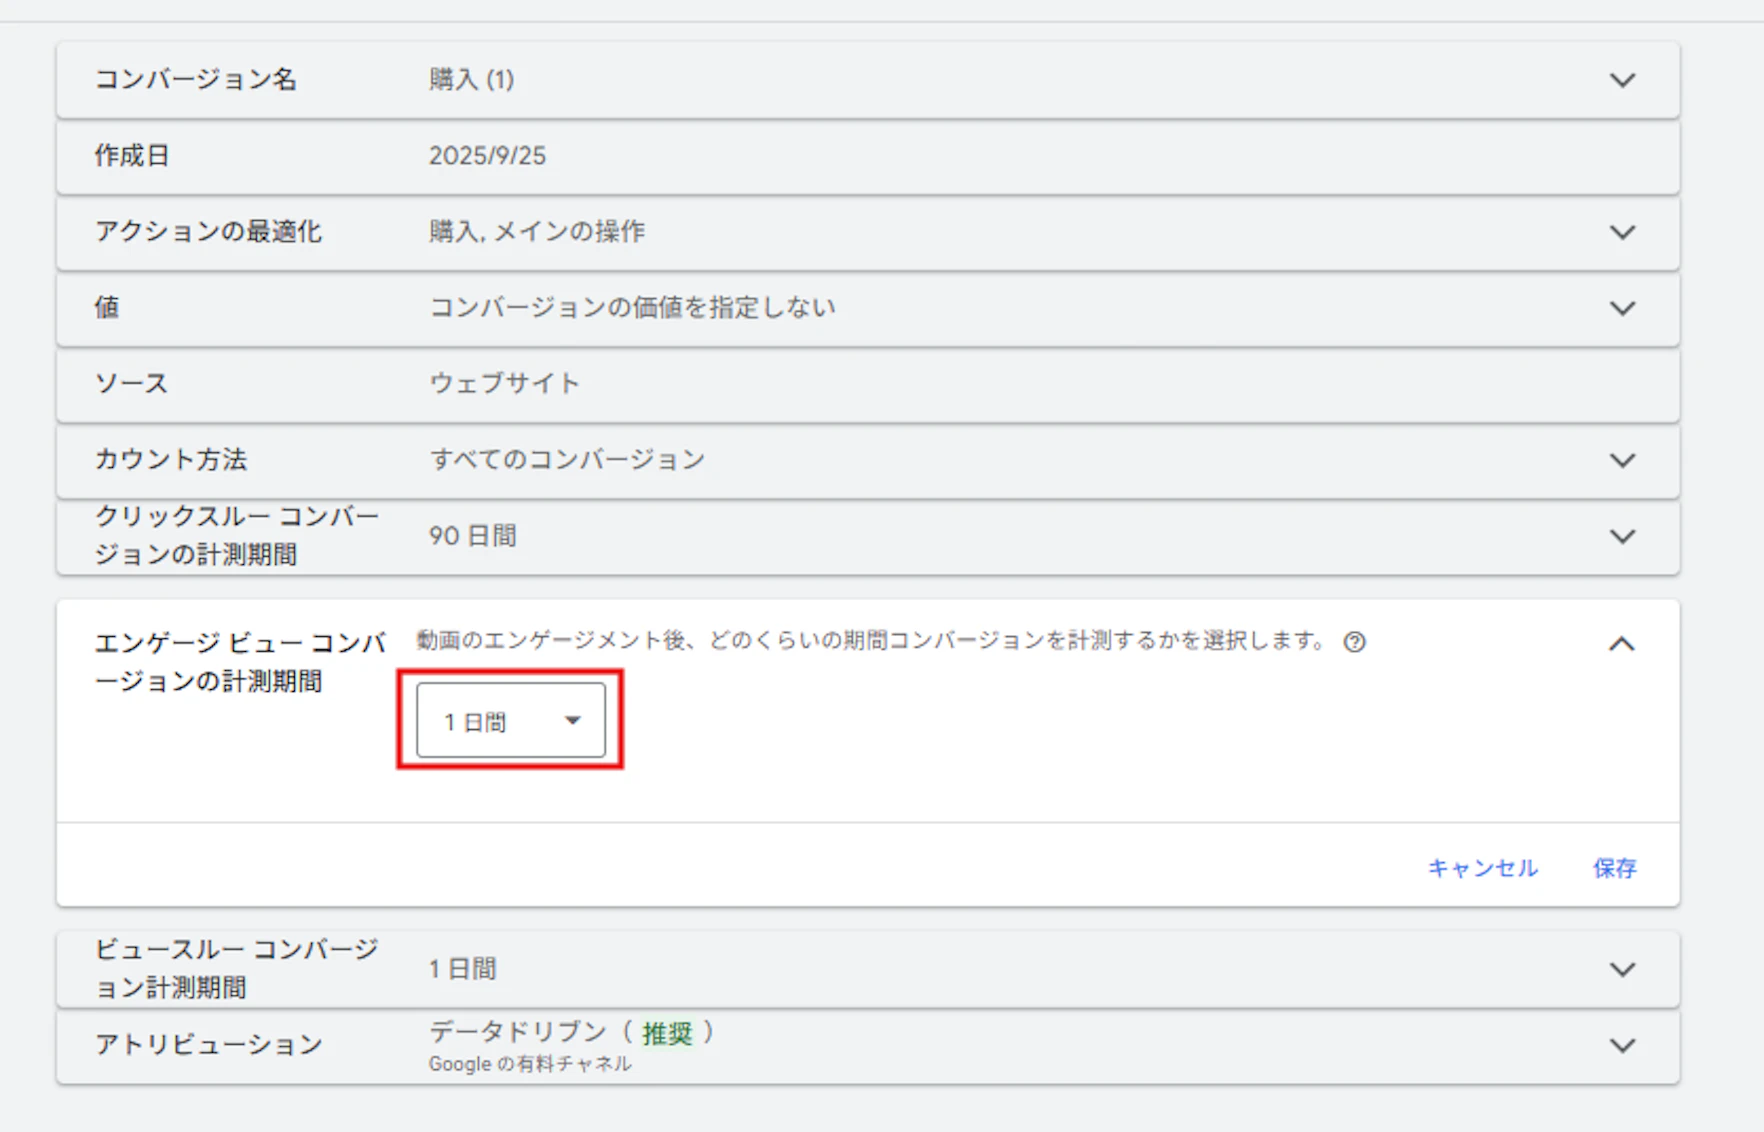Click the 購入, メインの操作 value
This screenshot has height=1132, width=1764.
click(537, 232)
